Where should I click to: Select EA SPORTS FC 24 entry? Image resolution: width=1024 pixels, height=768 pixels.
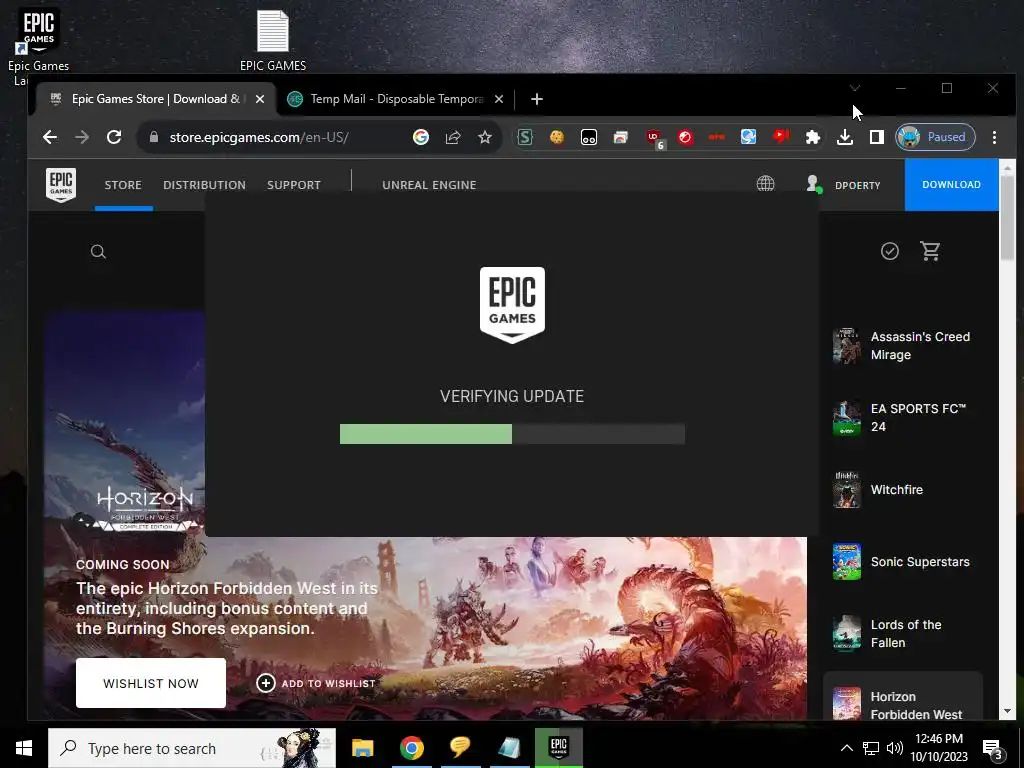point(903,417)
